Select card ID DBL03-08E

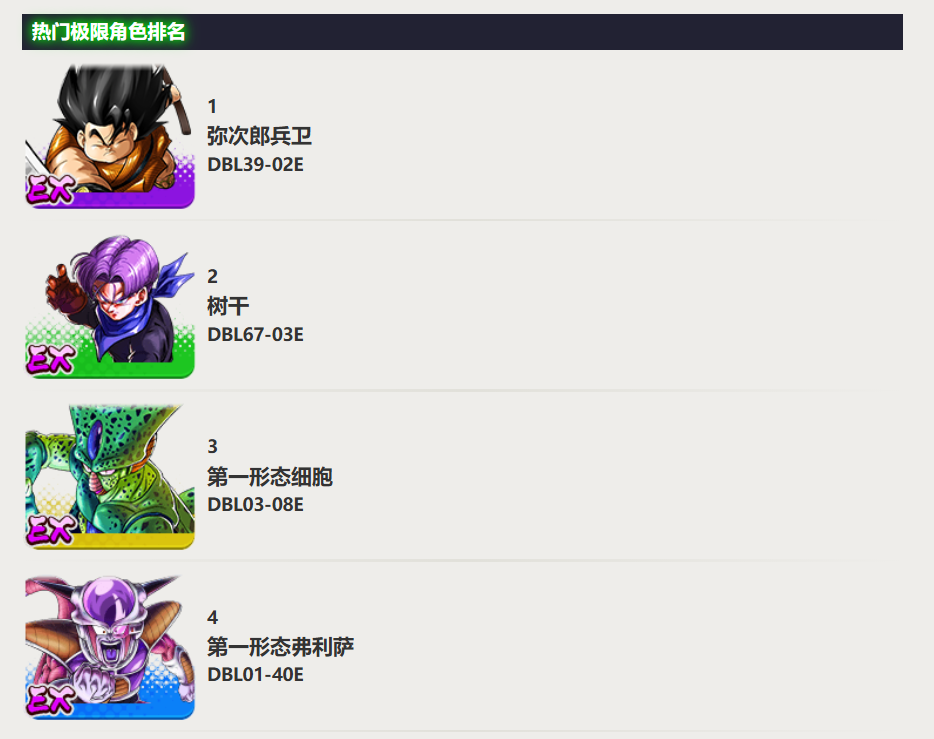point(255,505)
